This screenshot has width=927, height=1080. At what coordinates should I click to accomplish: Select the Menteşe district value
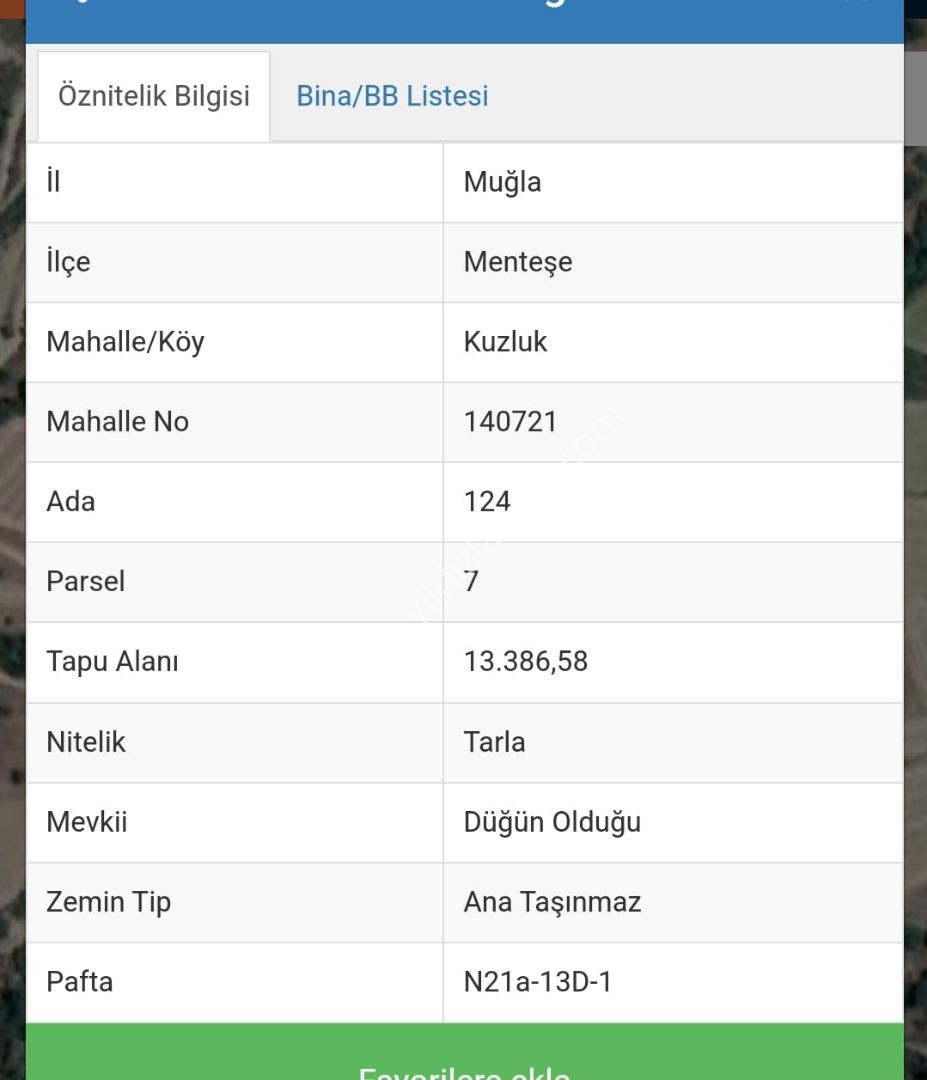point(518,262)
